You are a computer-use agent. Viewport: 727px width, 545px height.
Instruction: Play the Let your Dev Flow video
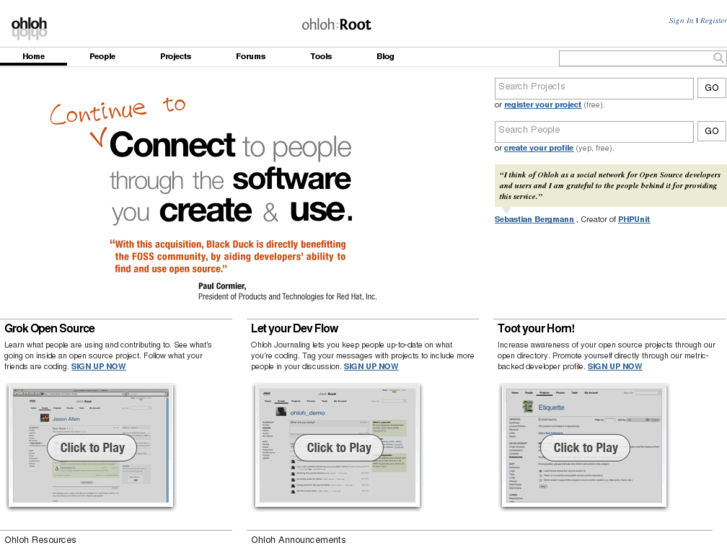click(x=338, y=448)
